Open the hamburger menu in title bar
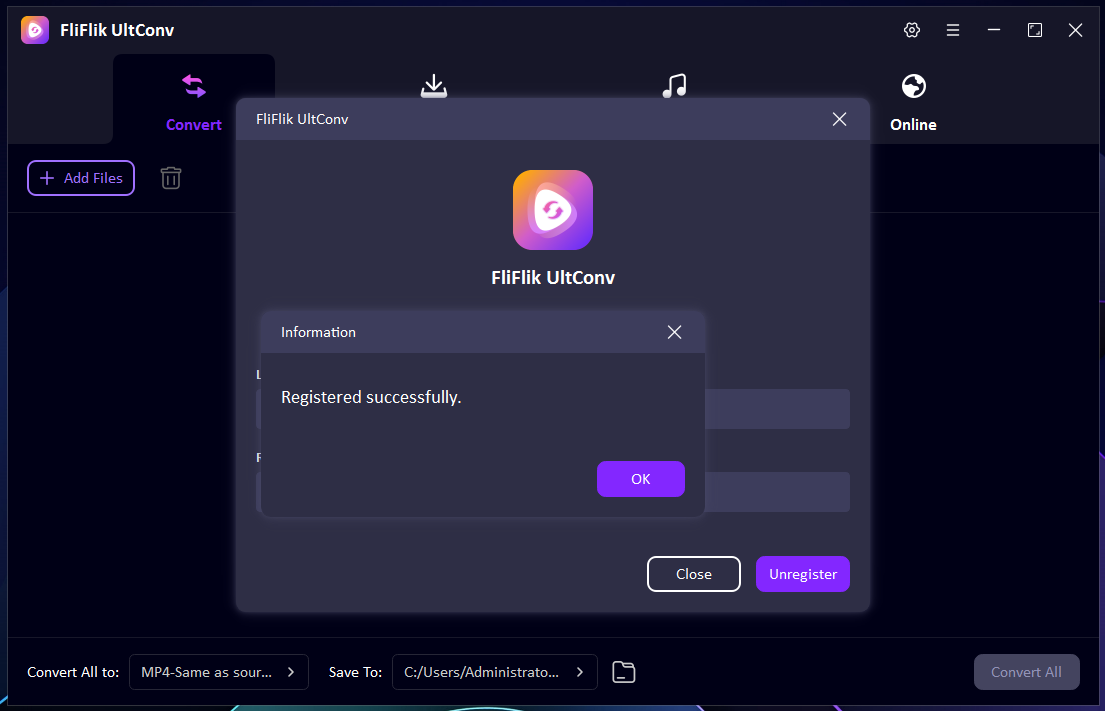Screen dimensions: 1105x711 point(953,30)
